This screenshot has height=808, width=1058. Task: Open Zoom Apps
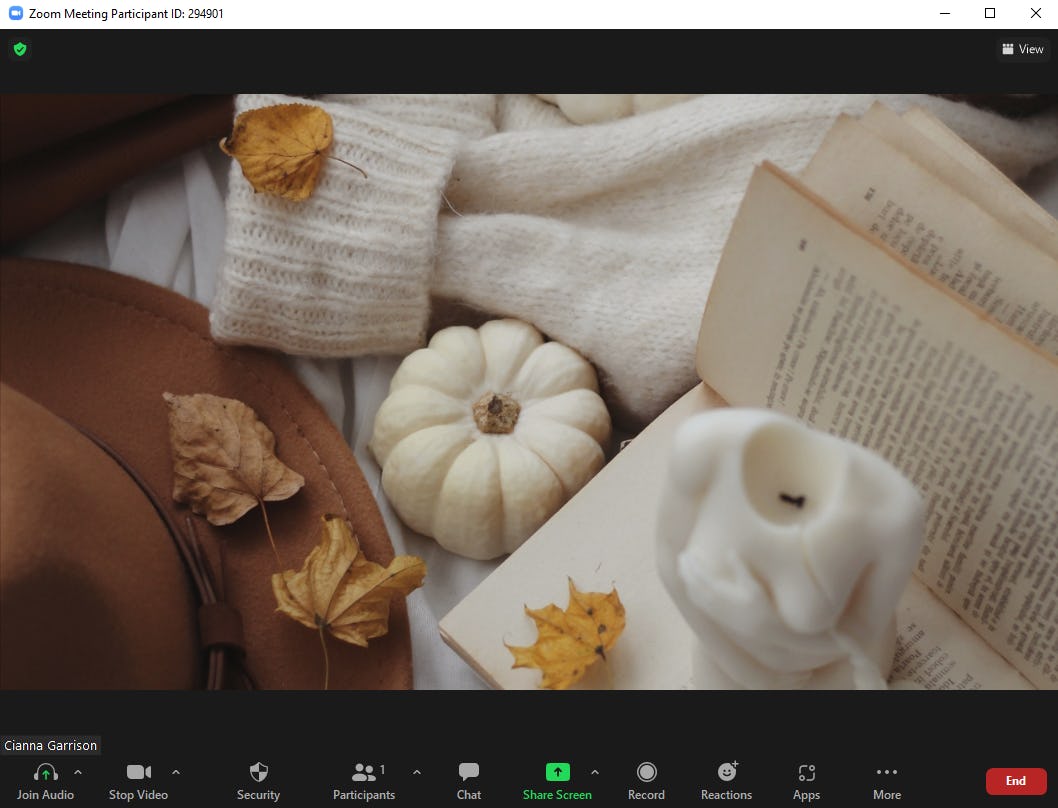806,771
